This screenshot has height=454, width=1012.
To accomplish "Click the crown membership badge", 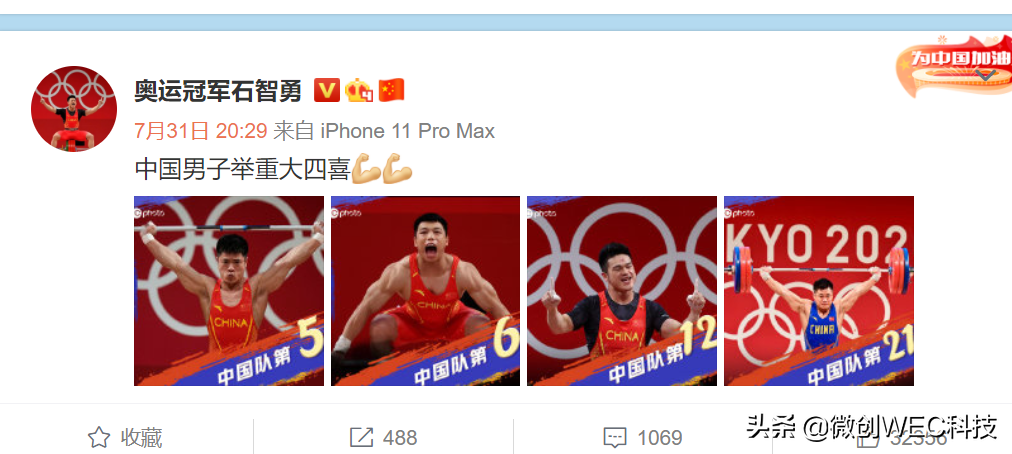I will click(359, 90).
